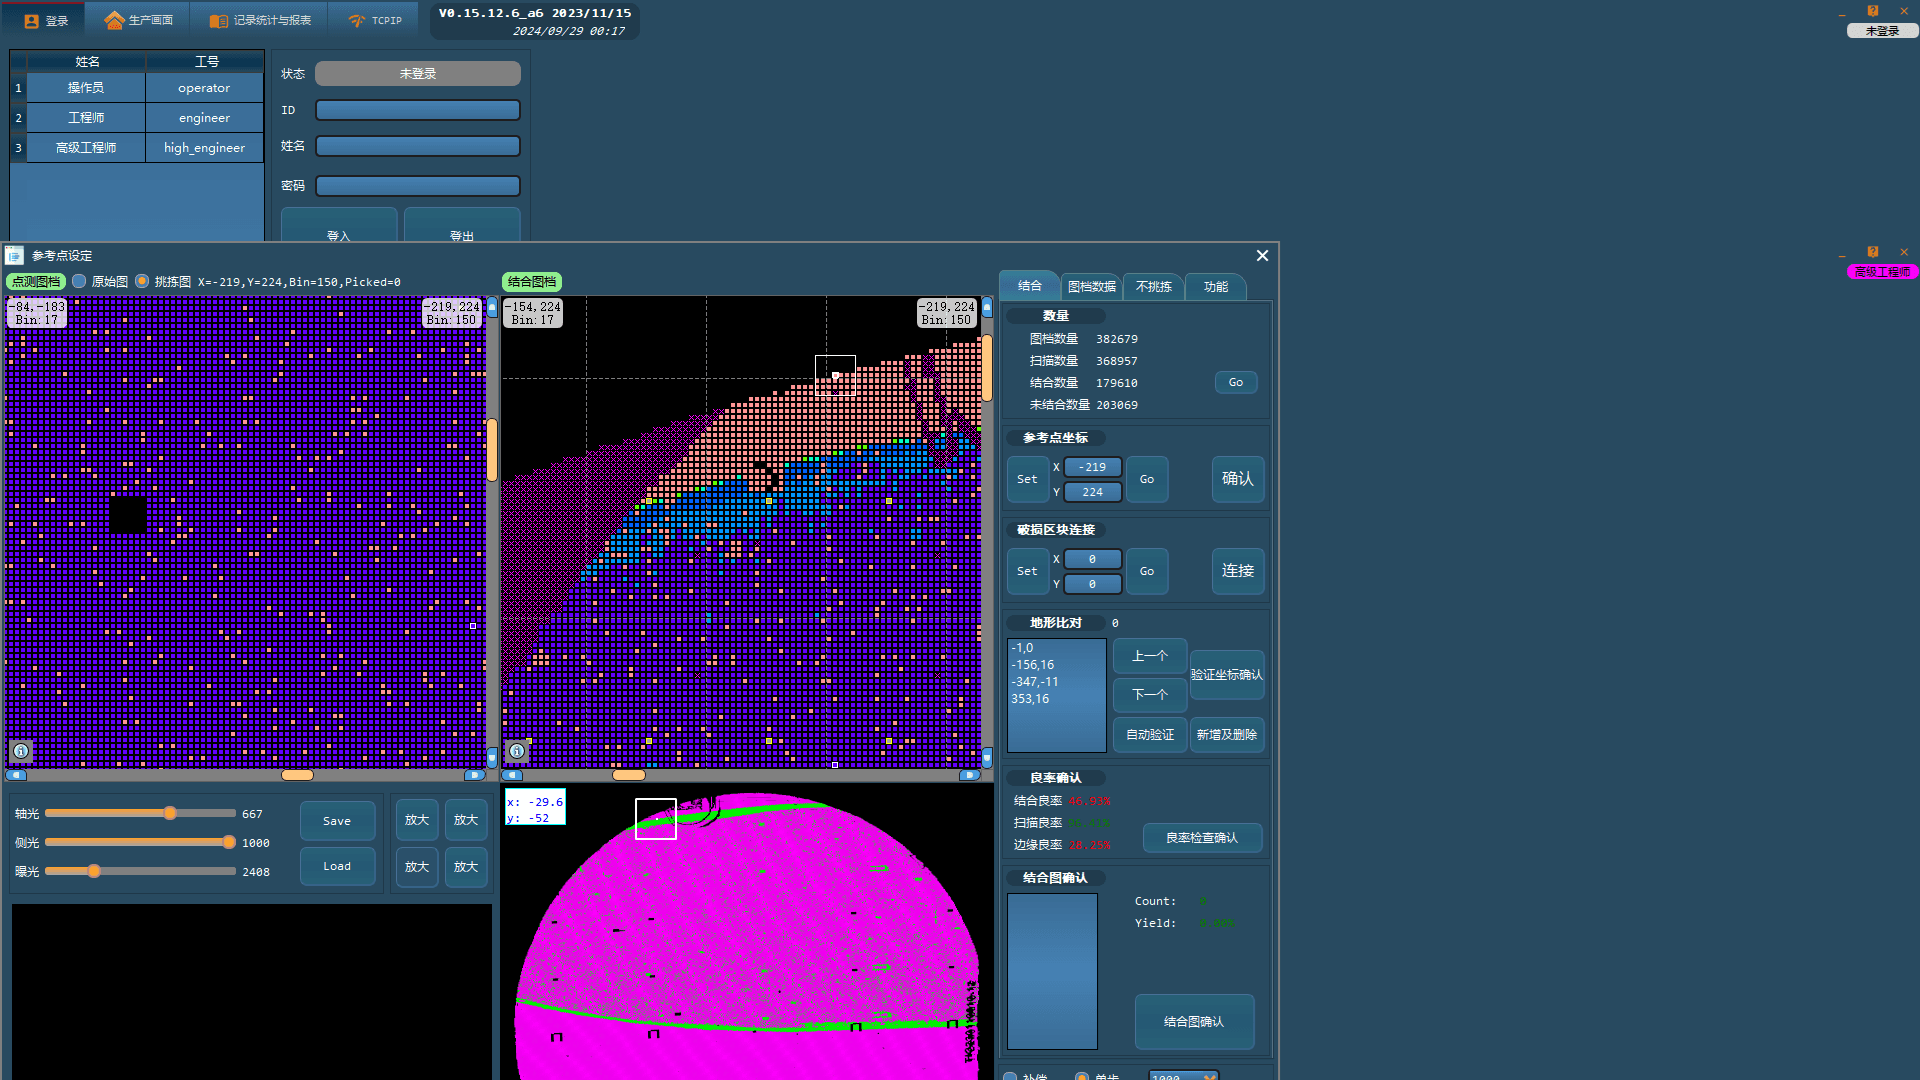This screenshot has width=1920, height=1080.
Task: Adjust the 曝光 slider handle
Action: click(94, 872)
